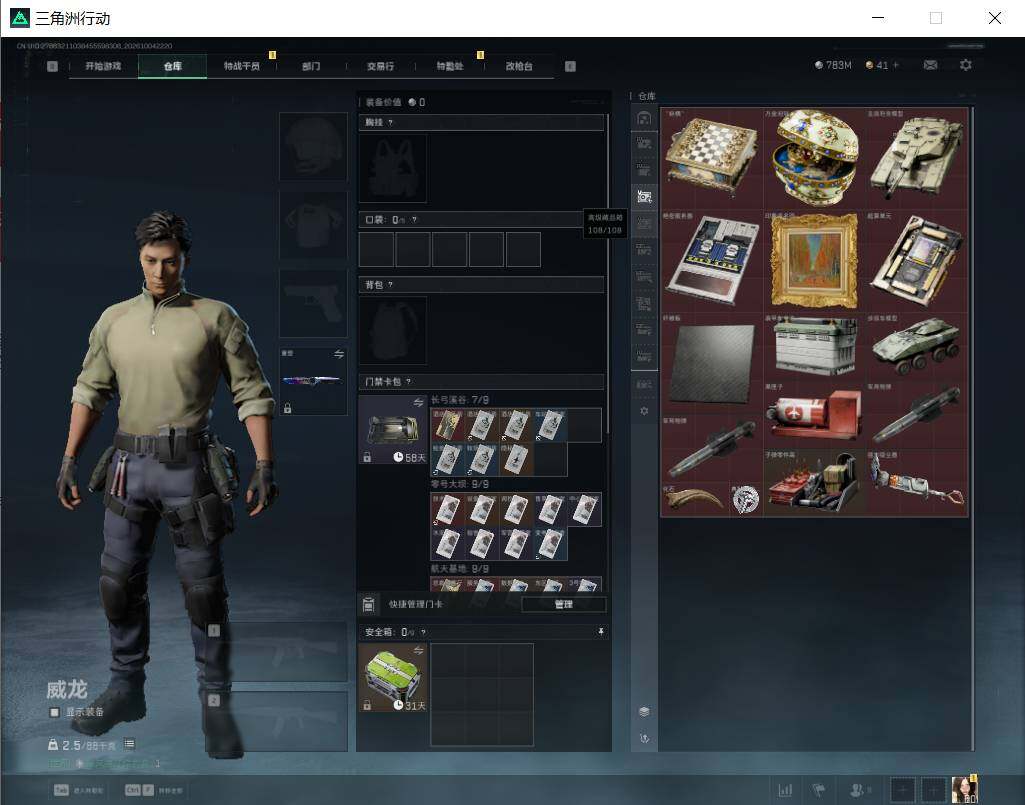Screen dimensions: 1025x805
Task: Open the weight details list icon
Action: pos(129,744)
